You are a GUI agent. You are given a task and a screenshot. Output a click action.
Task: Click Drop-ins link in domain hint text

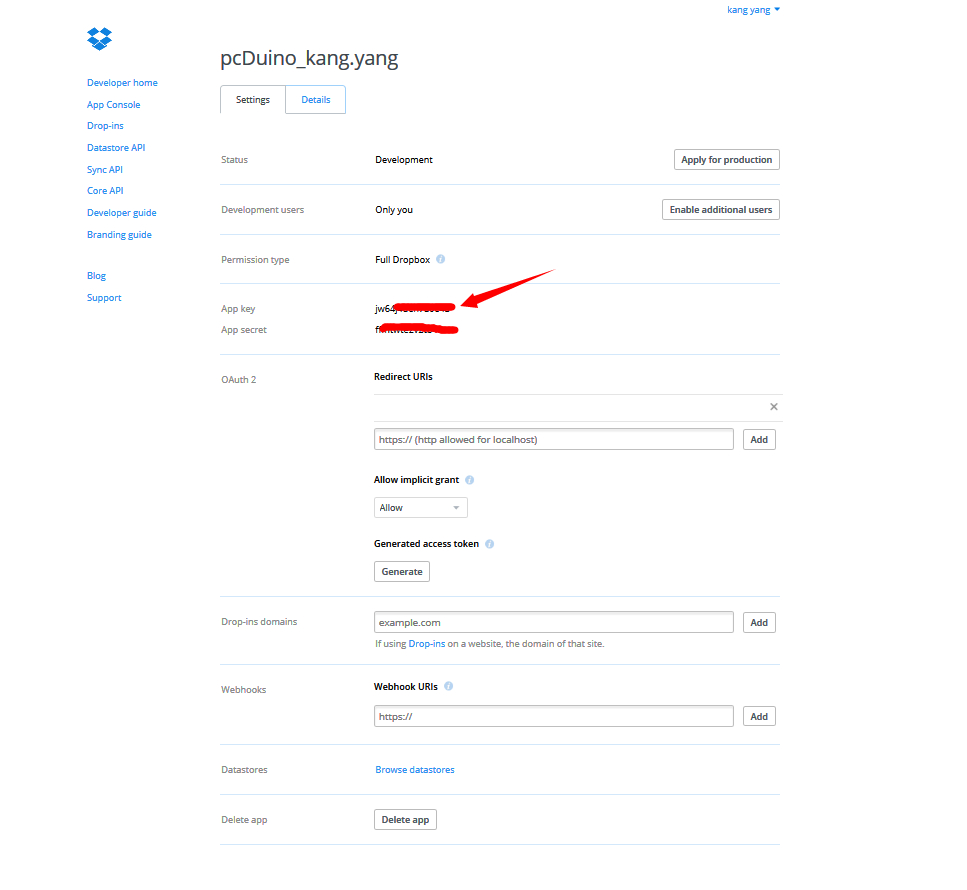click(x=427, y=644)
